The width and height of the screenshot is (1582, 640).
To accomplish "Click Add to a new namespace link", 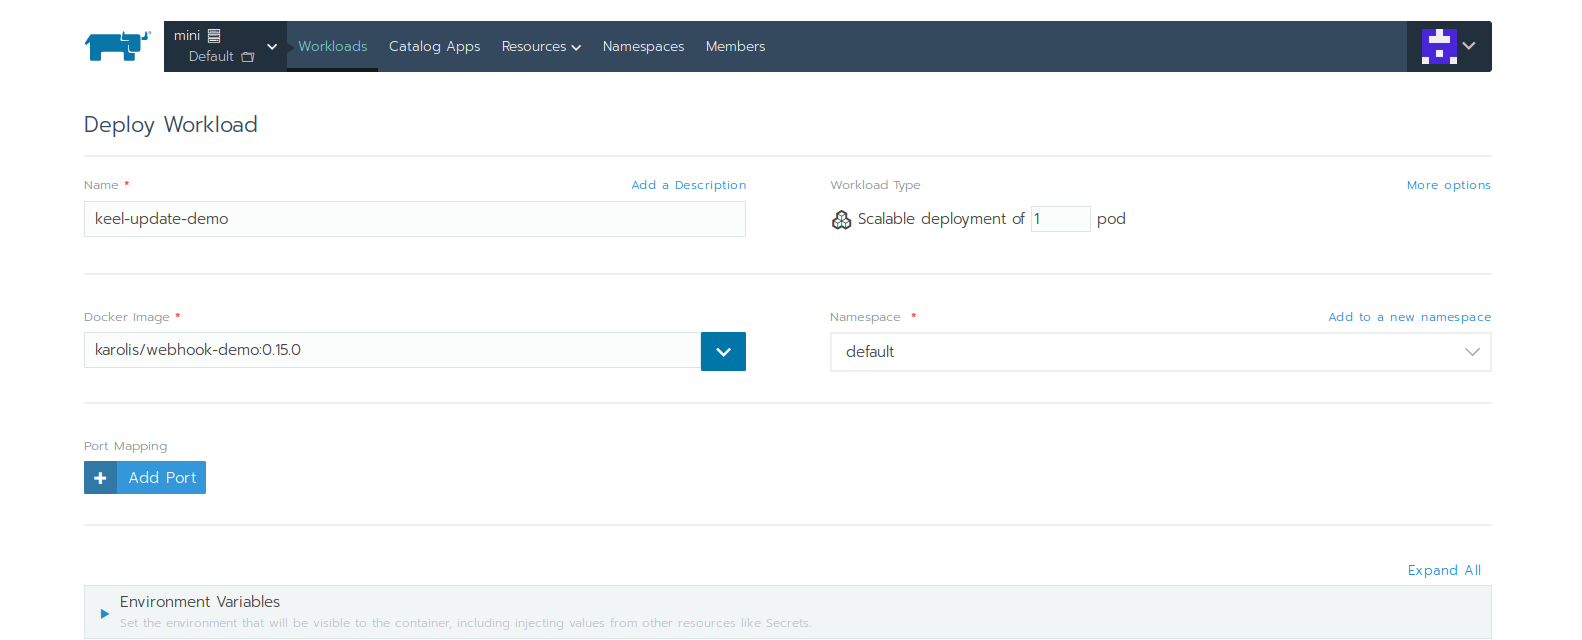I will (x=1409, y=317).
